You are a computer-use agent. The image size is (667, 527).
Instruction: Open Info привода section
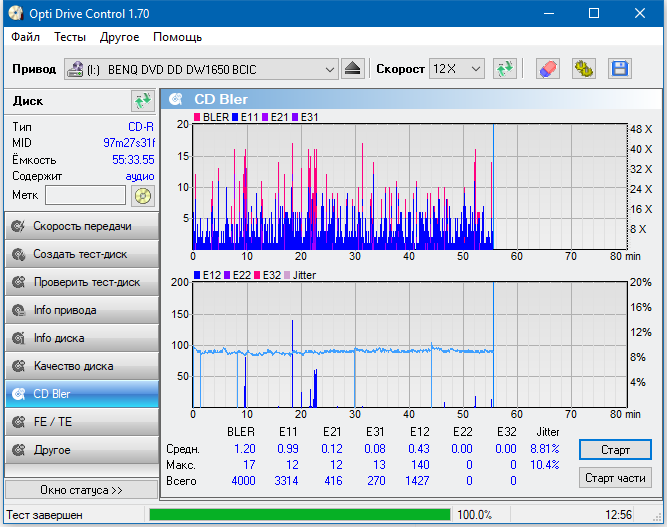click(80, 310)
